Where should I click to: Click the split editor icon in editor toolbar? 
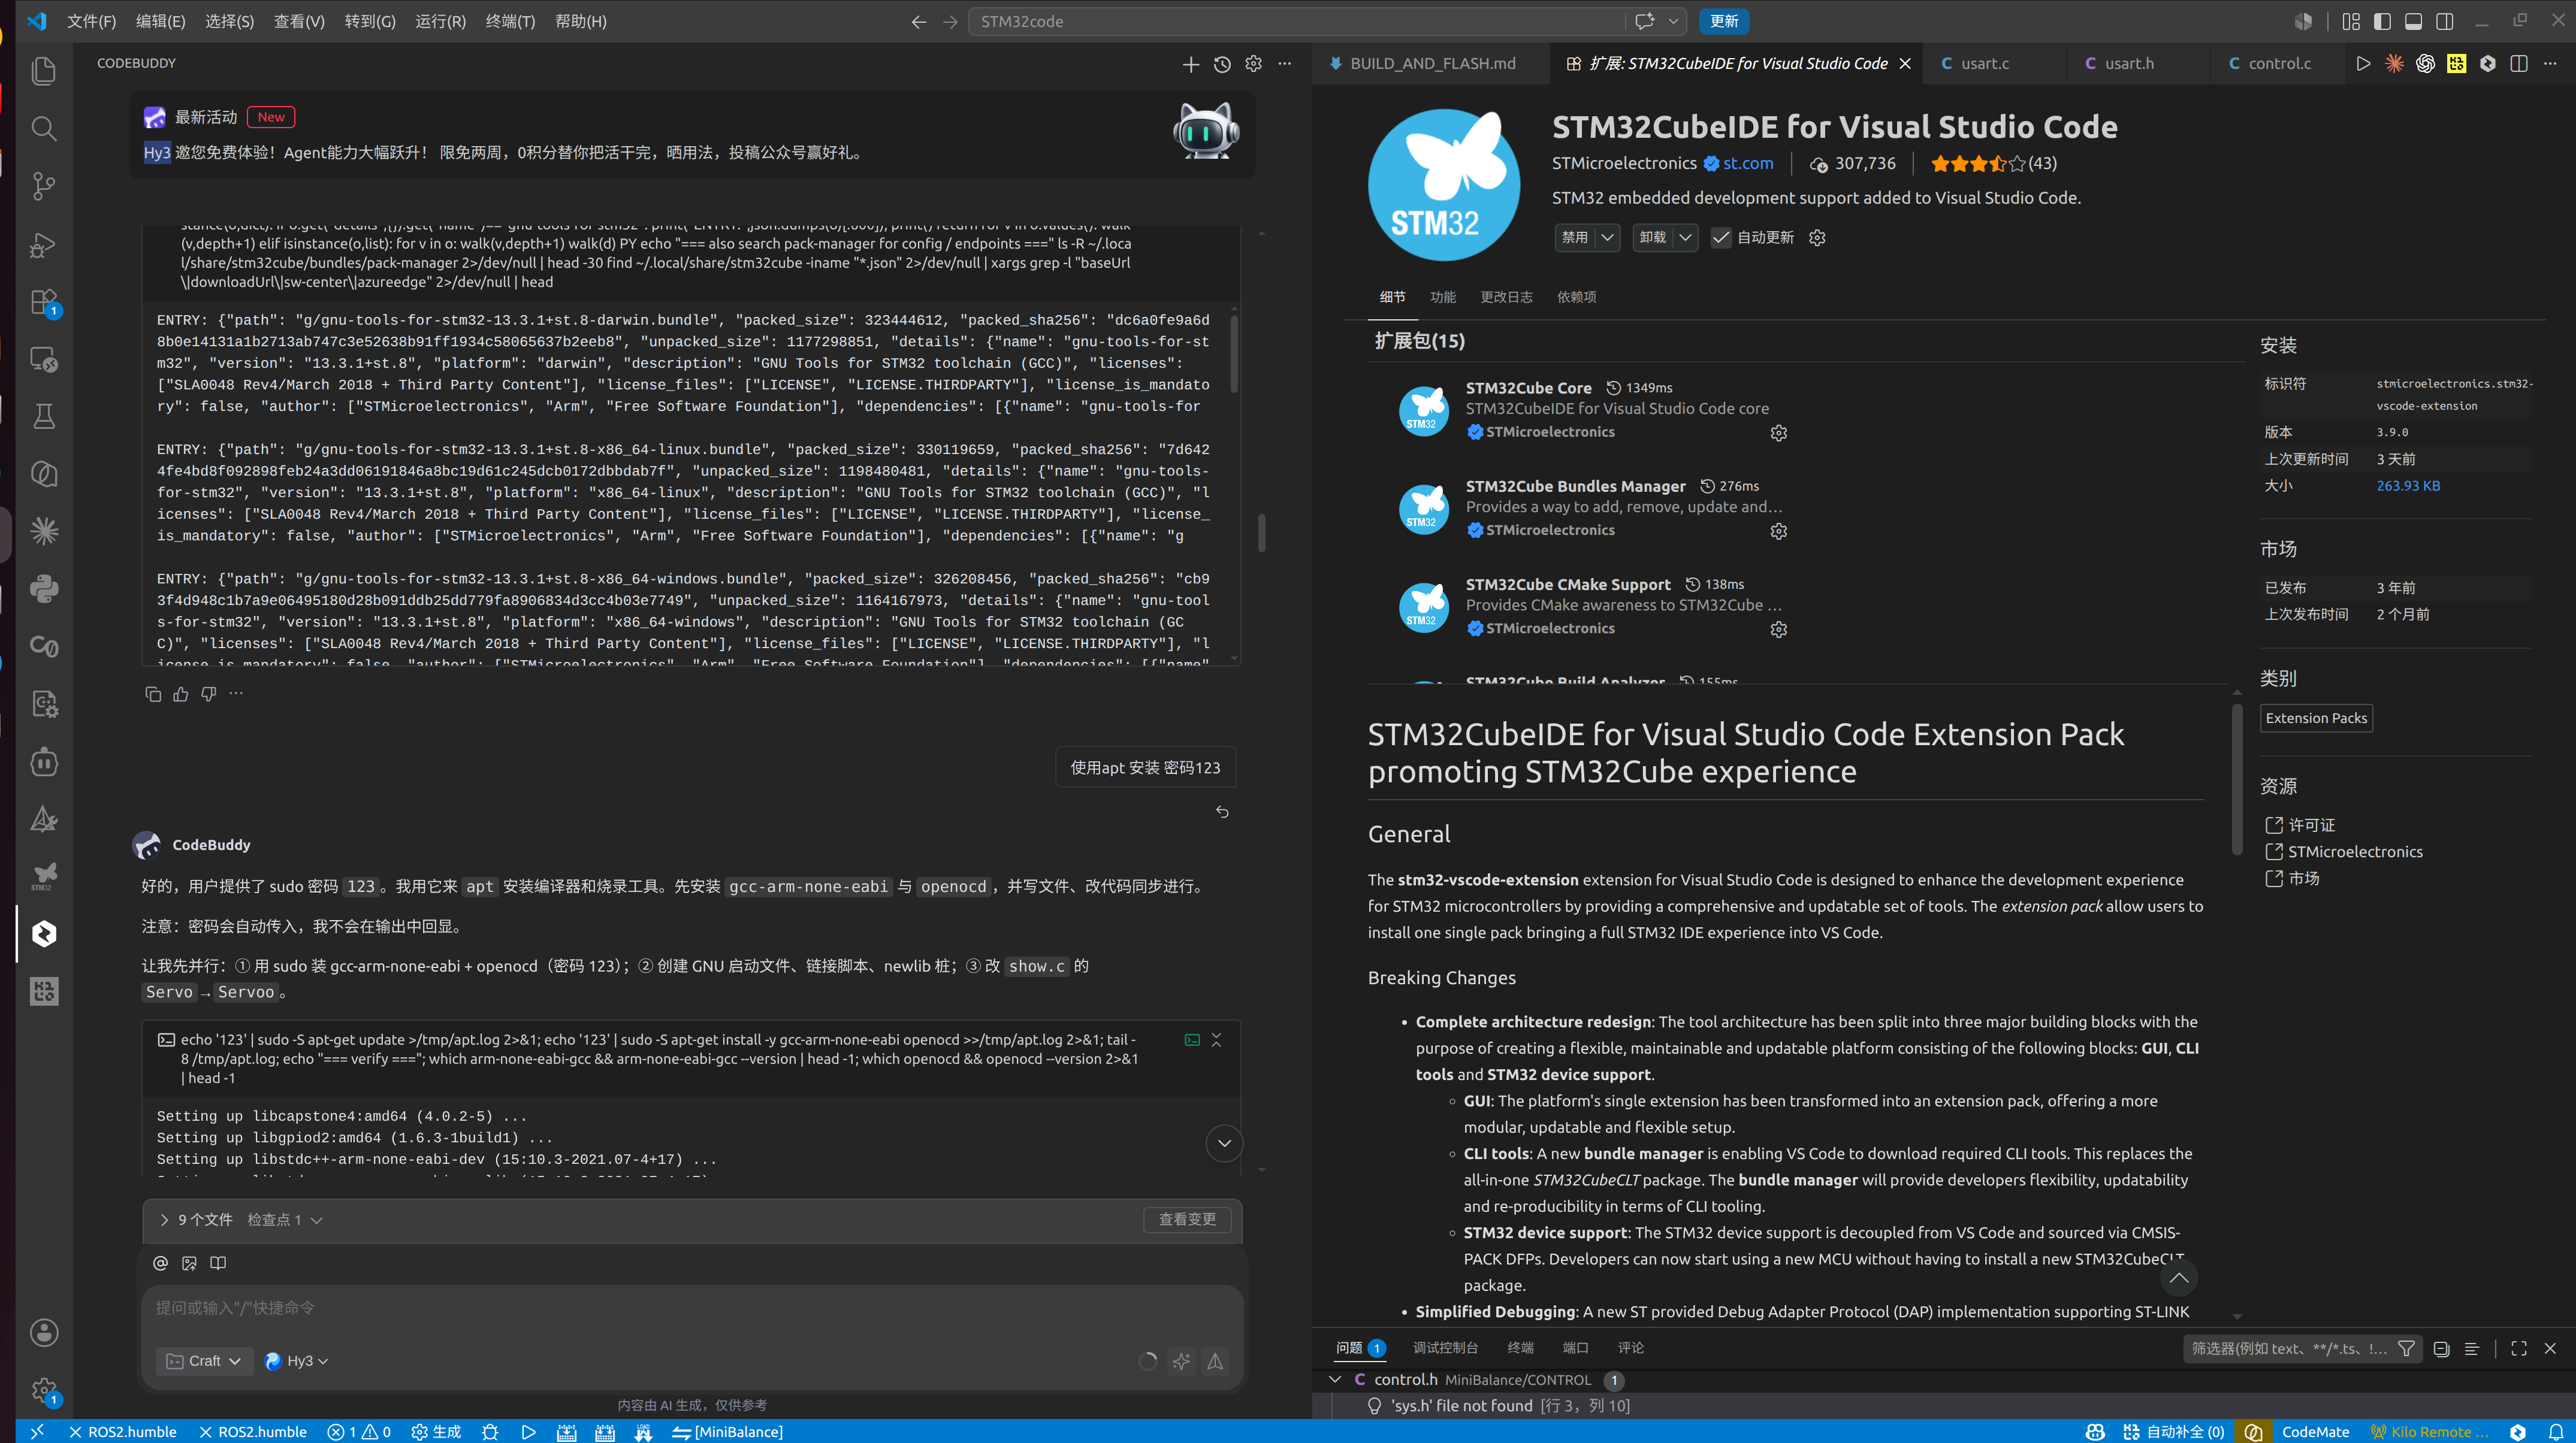pyautogui.click(x=2519, y=64)
